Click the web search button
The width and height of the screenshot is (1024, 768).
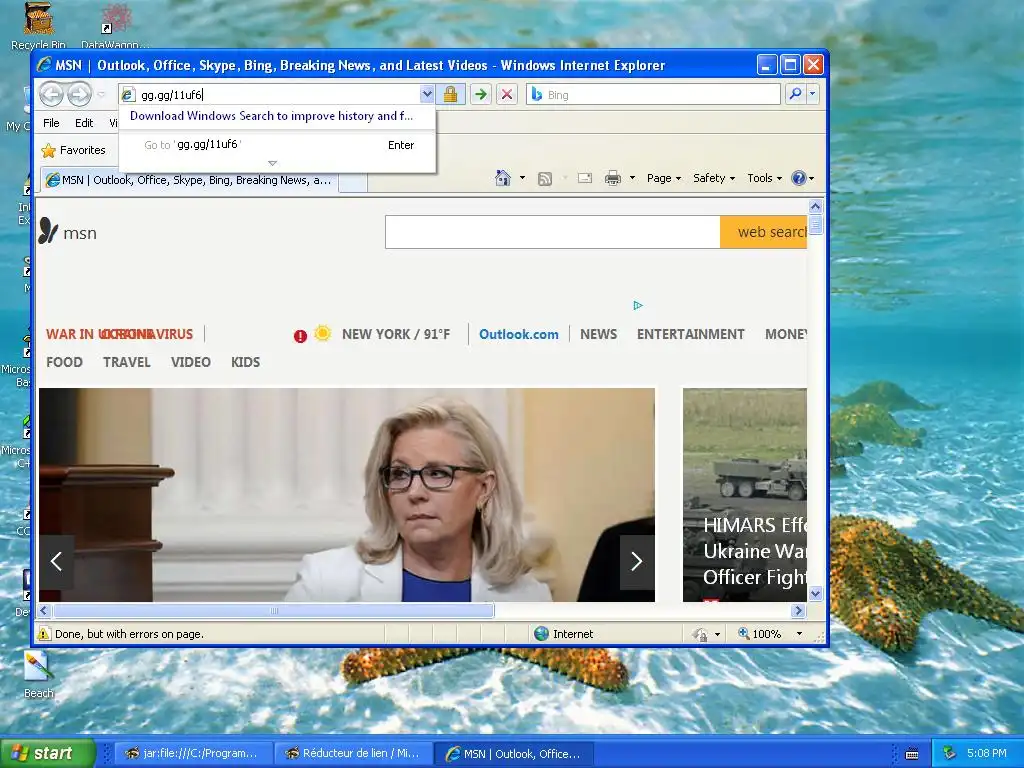point(763,232)
